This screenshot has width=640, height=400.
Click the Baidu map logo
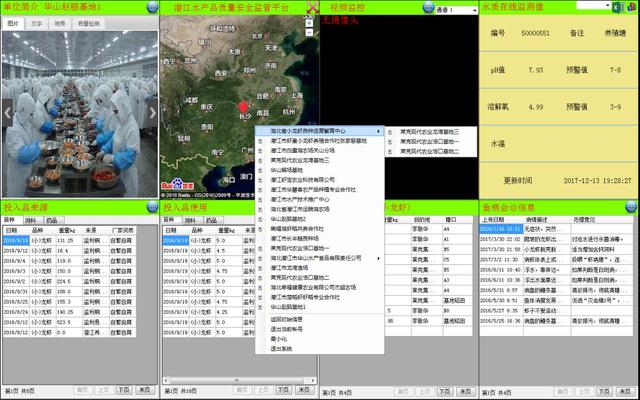(x=175, y=184)
